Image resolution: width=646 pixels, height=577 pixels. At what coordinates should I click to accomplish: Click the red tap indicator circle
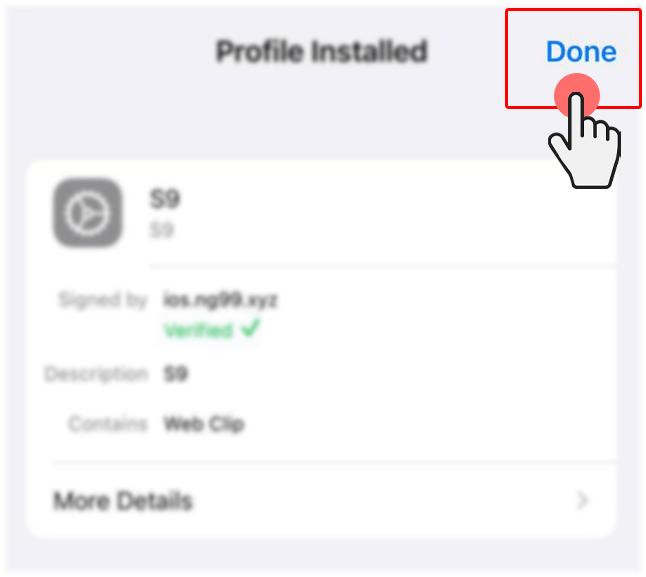point(576,96)
